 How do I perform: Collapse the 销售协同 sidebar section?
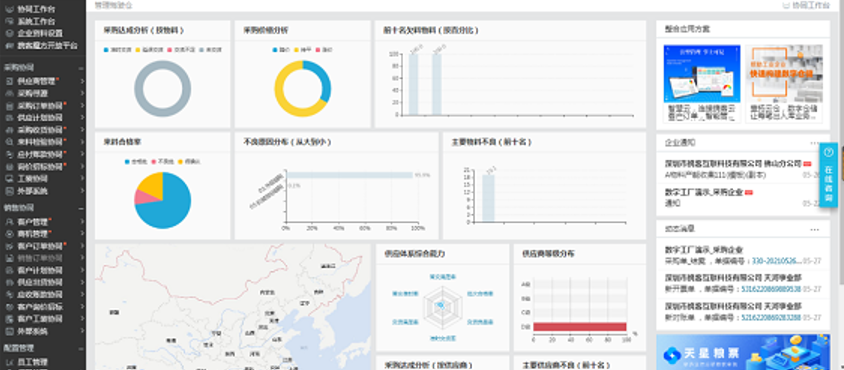point(81,208)
